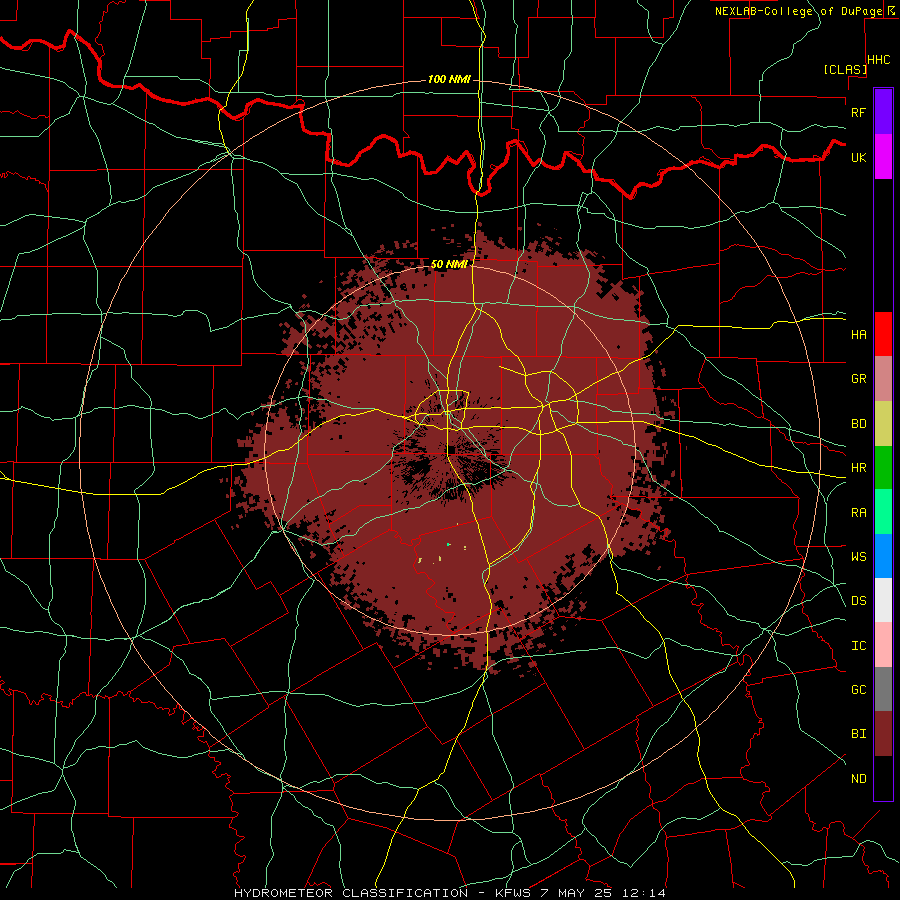Click the pinkish GR legend swatch
900x900 pixels.
point(883,379)
